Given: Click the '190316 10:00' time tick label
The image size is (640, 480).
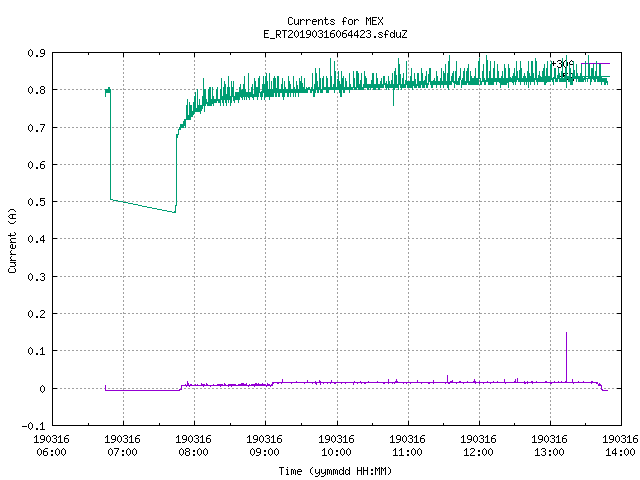Looking at the screenshot, I should click(336, 446).
